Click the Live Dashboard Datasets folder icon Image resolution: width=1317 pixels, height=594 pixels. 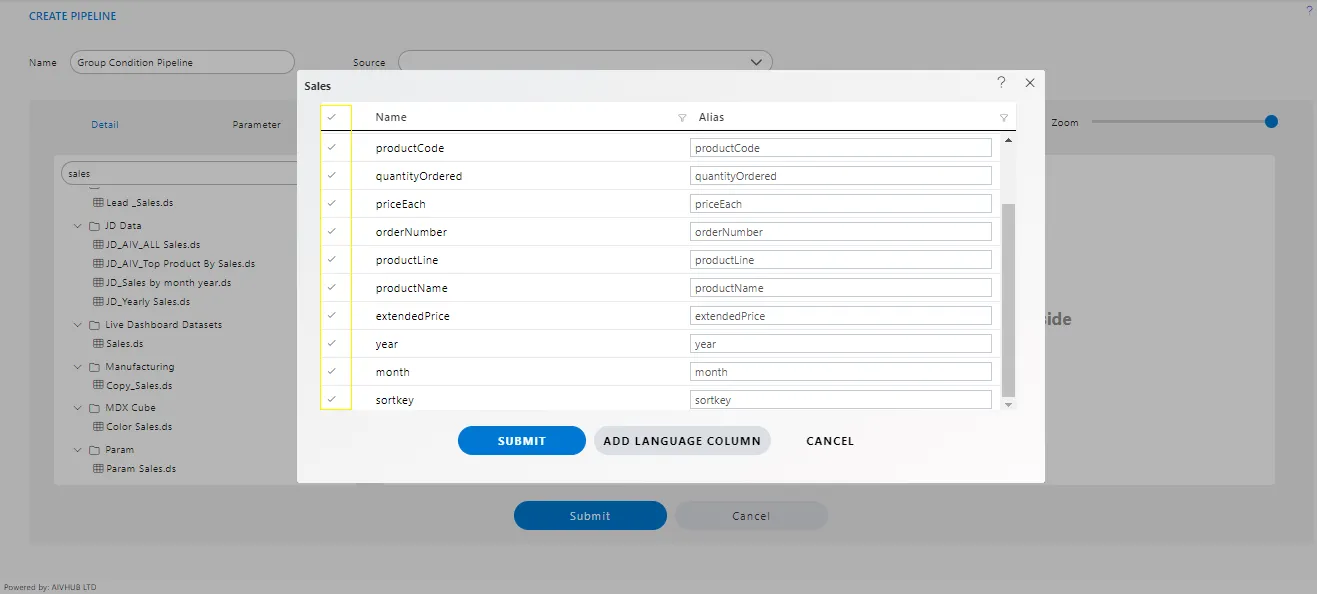[94, 325]
